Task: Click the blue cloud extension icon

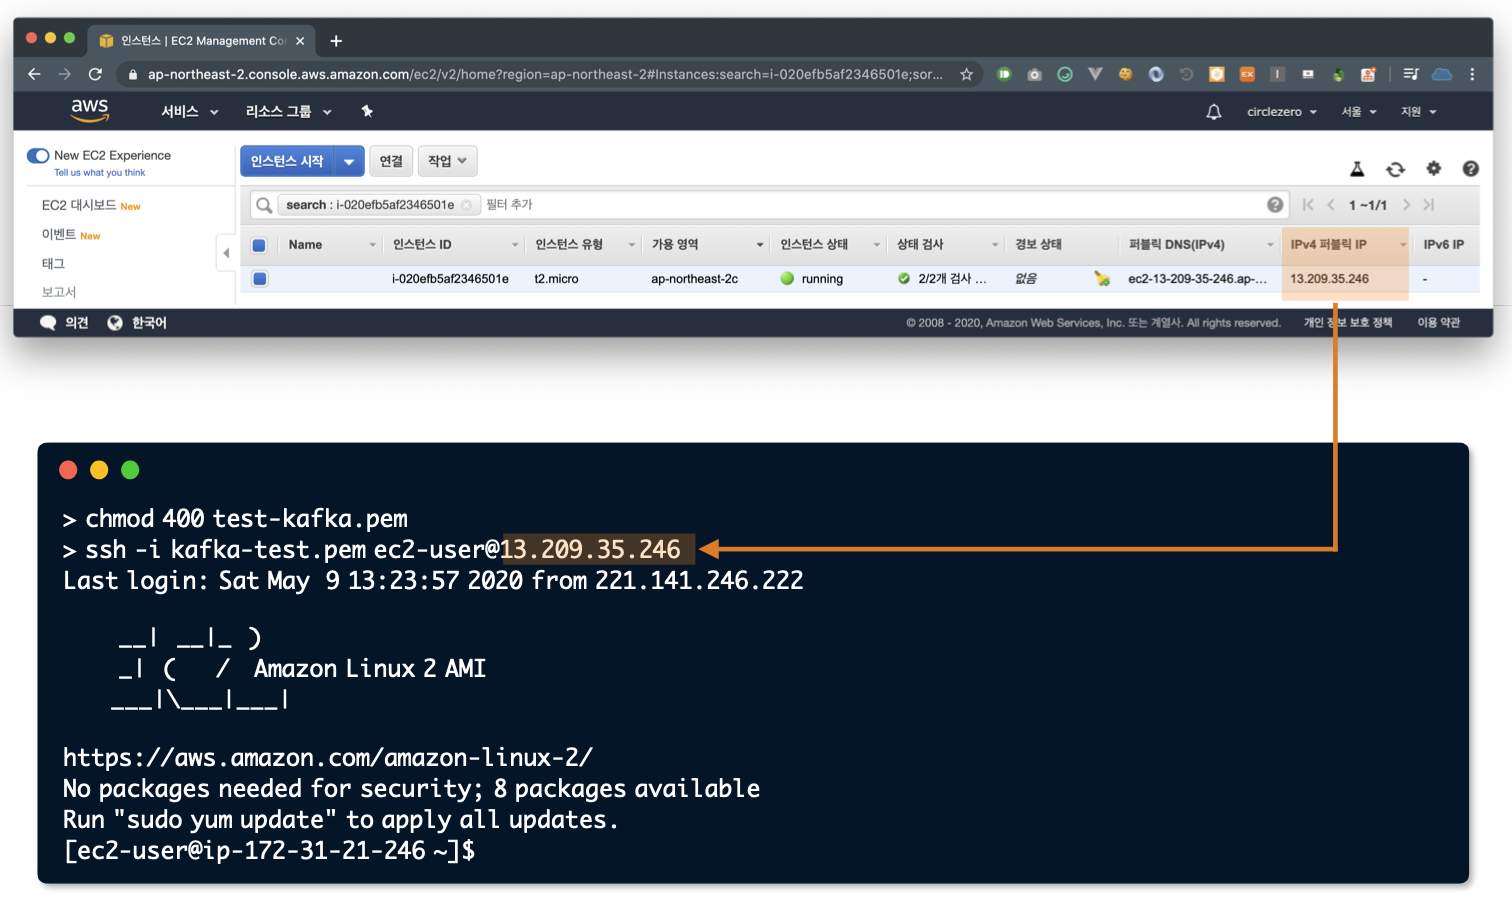Action: pyautogui.click(x=1442, y=74)
